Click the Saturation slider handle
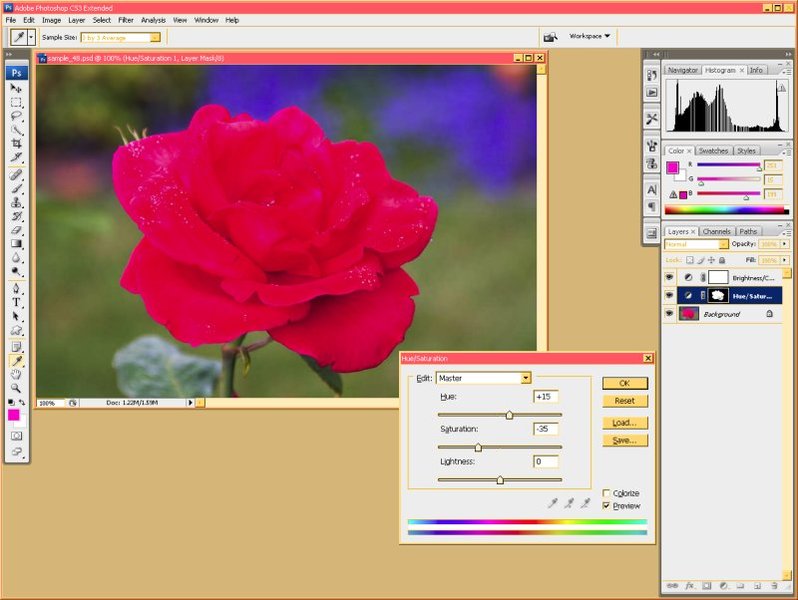 478,448
